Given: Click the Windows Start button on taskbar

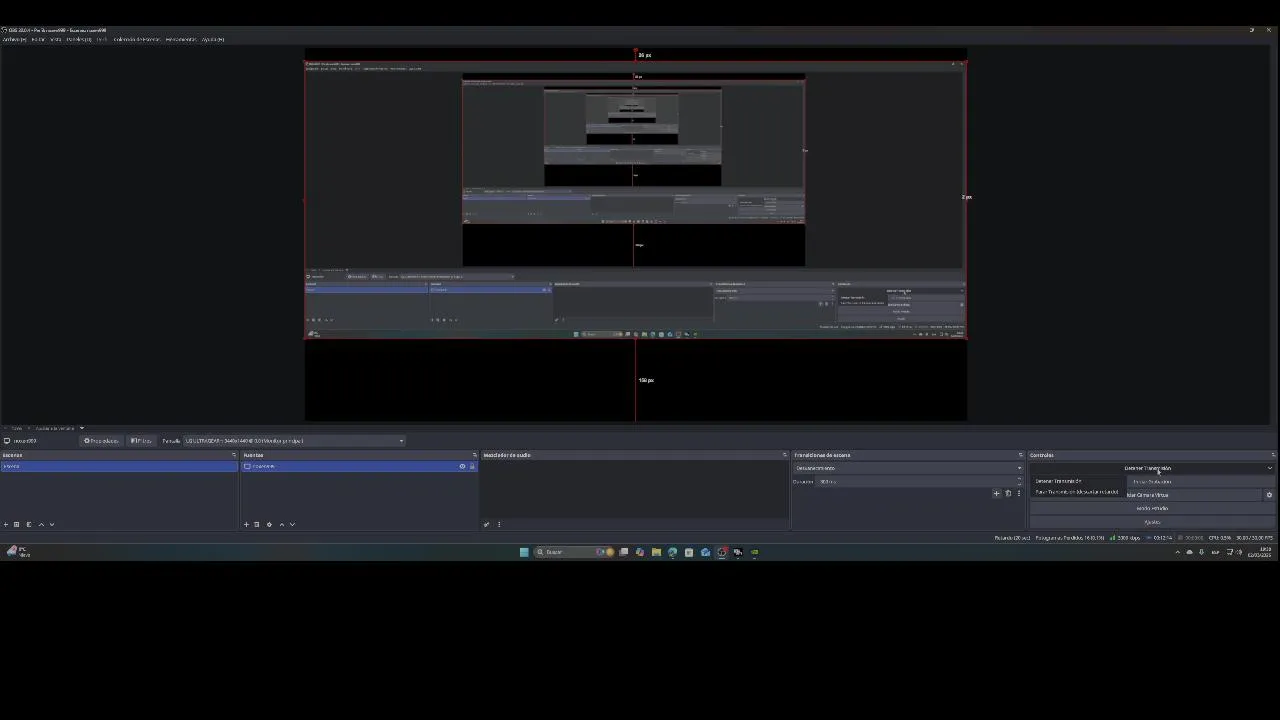Looking at the screenshot, I should [x=523, y=552].
